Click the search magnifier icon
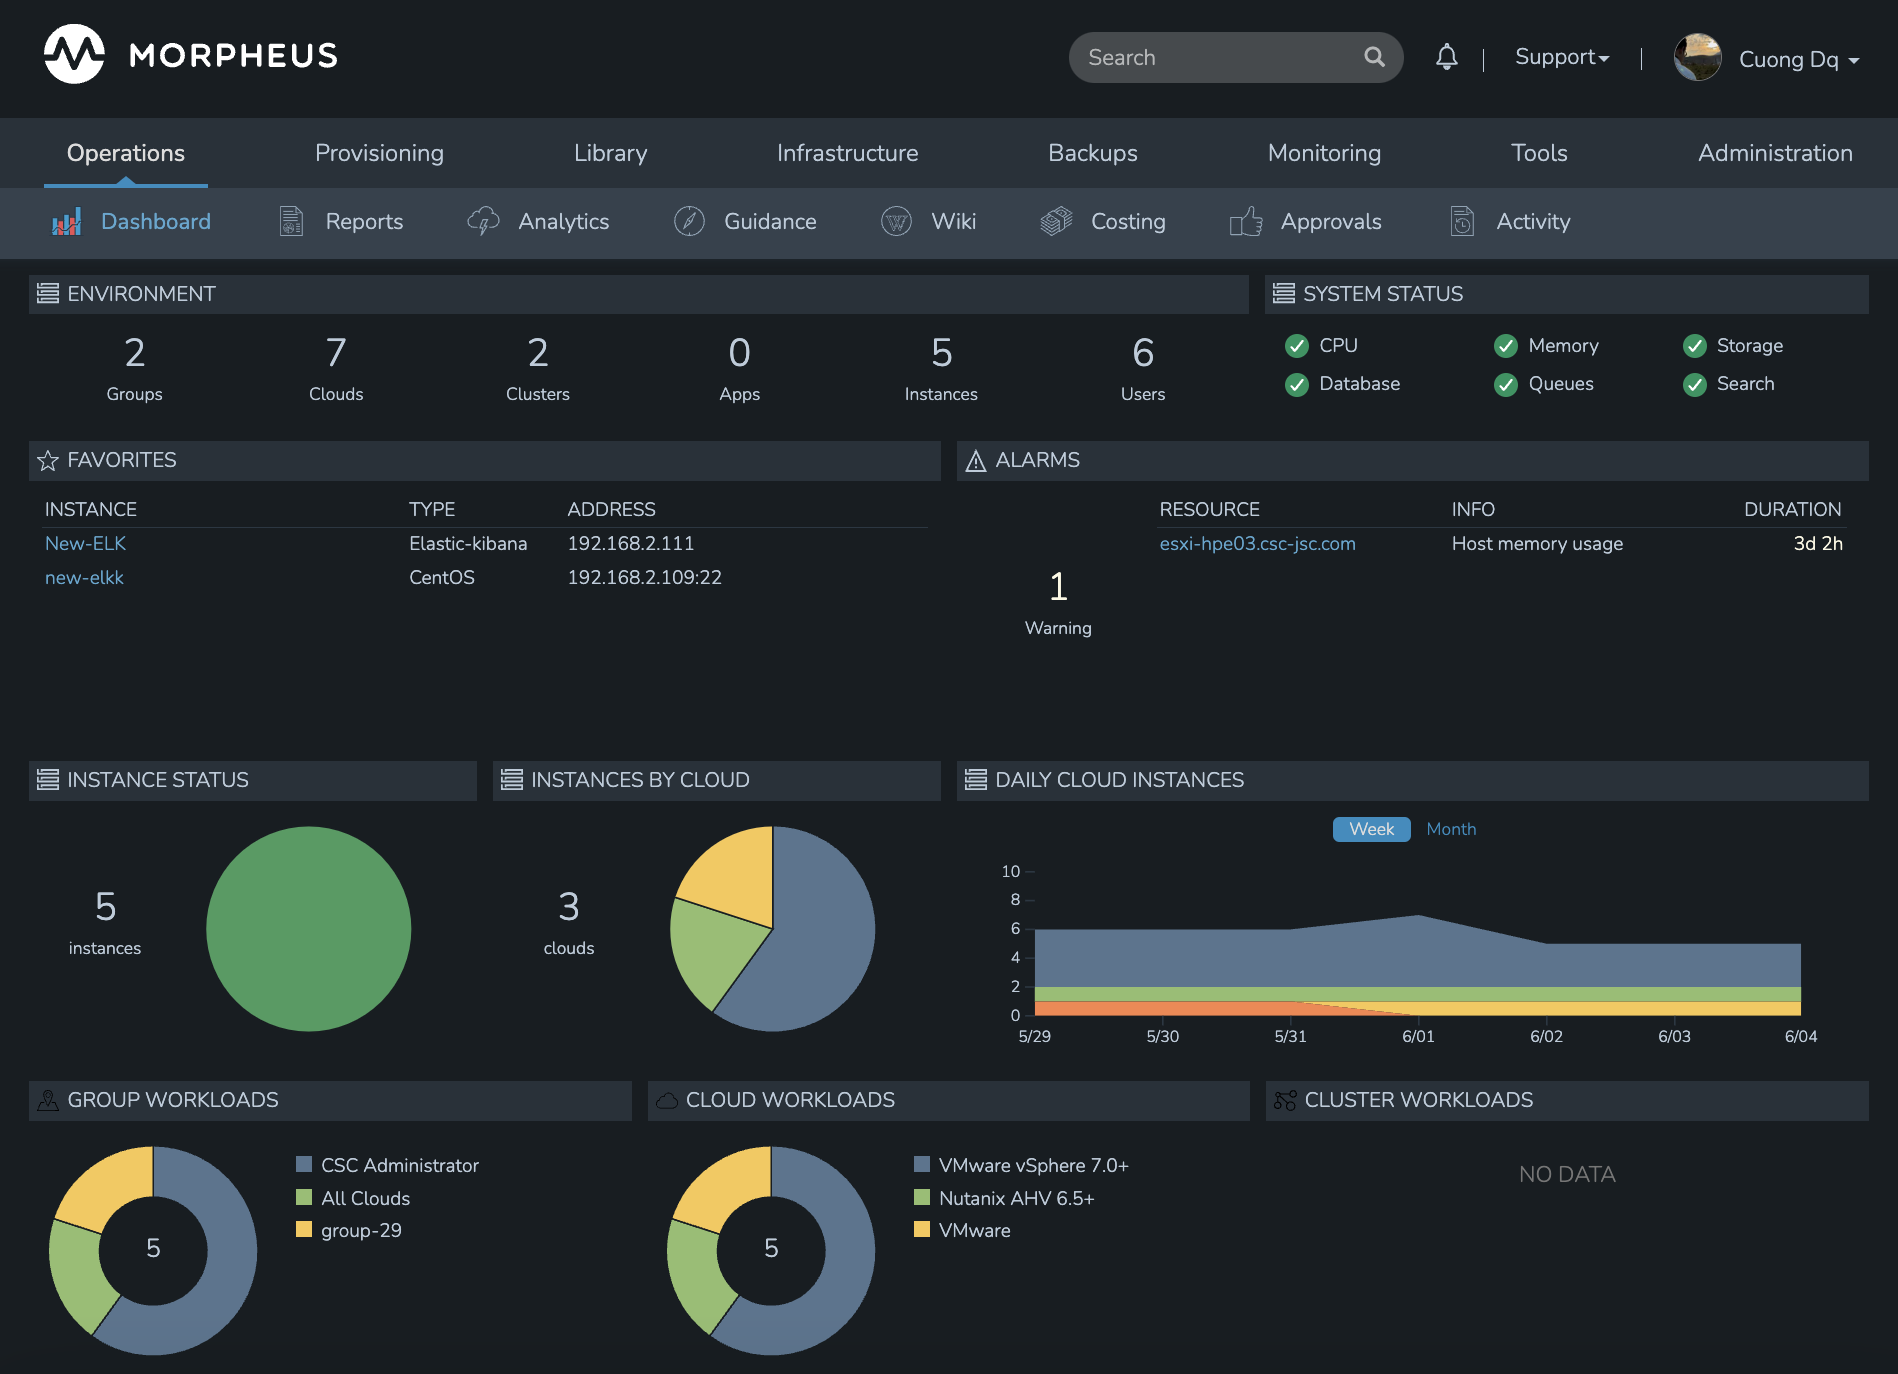The height and width of the screenshot is (1374, 1898). (1374, 57)
